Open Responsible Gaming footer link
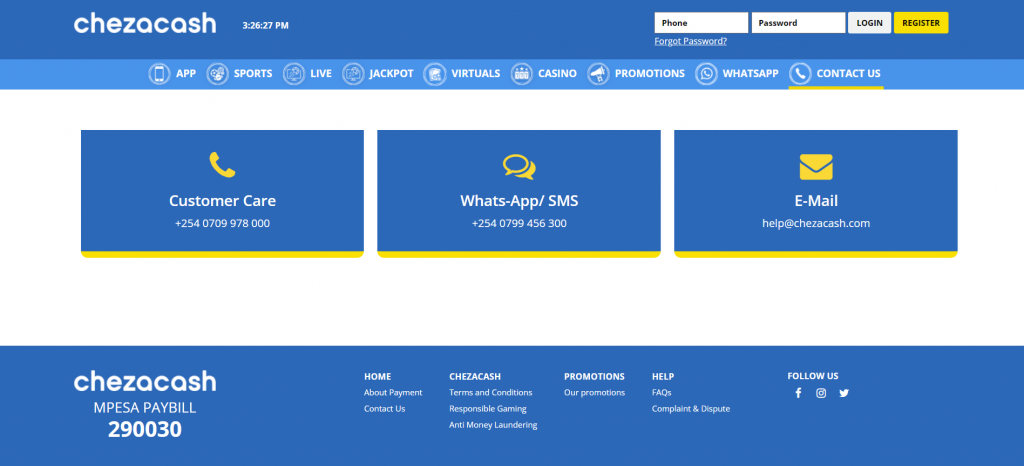The height and width of the screenshot is (466, 1024). click(x=488, y=409)
